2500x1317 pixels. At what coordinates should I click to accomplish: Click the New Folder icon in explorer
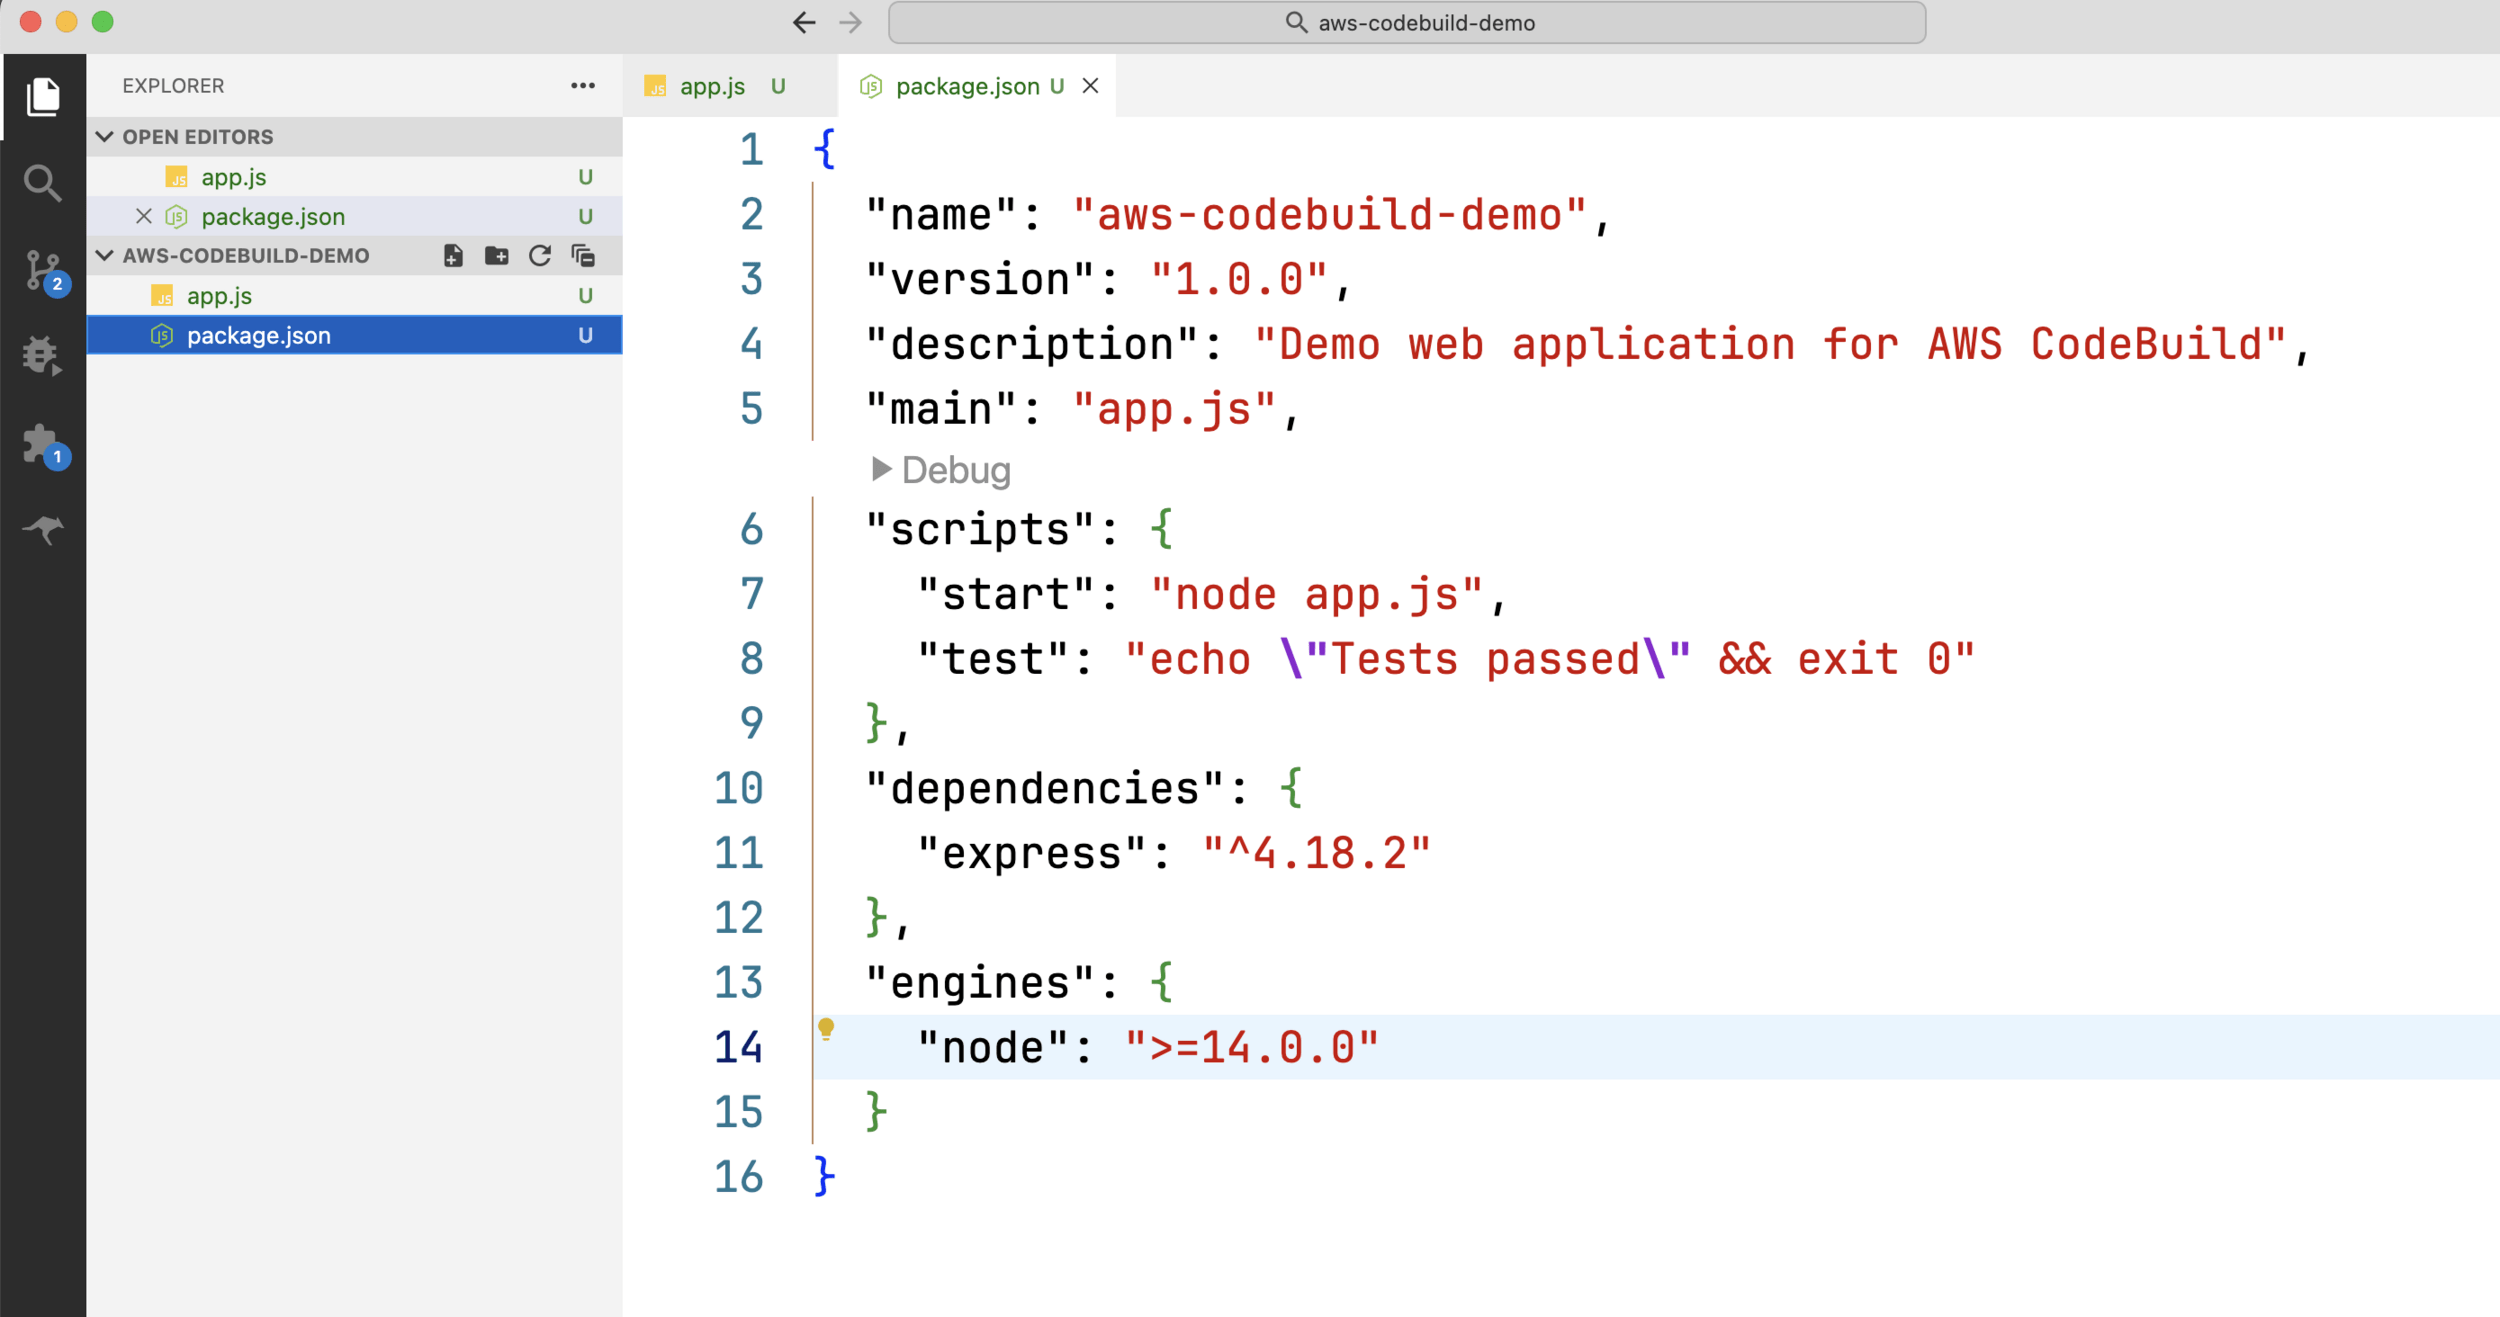tap(496, 256)
